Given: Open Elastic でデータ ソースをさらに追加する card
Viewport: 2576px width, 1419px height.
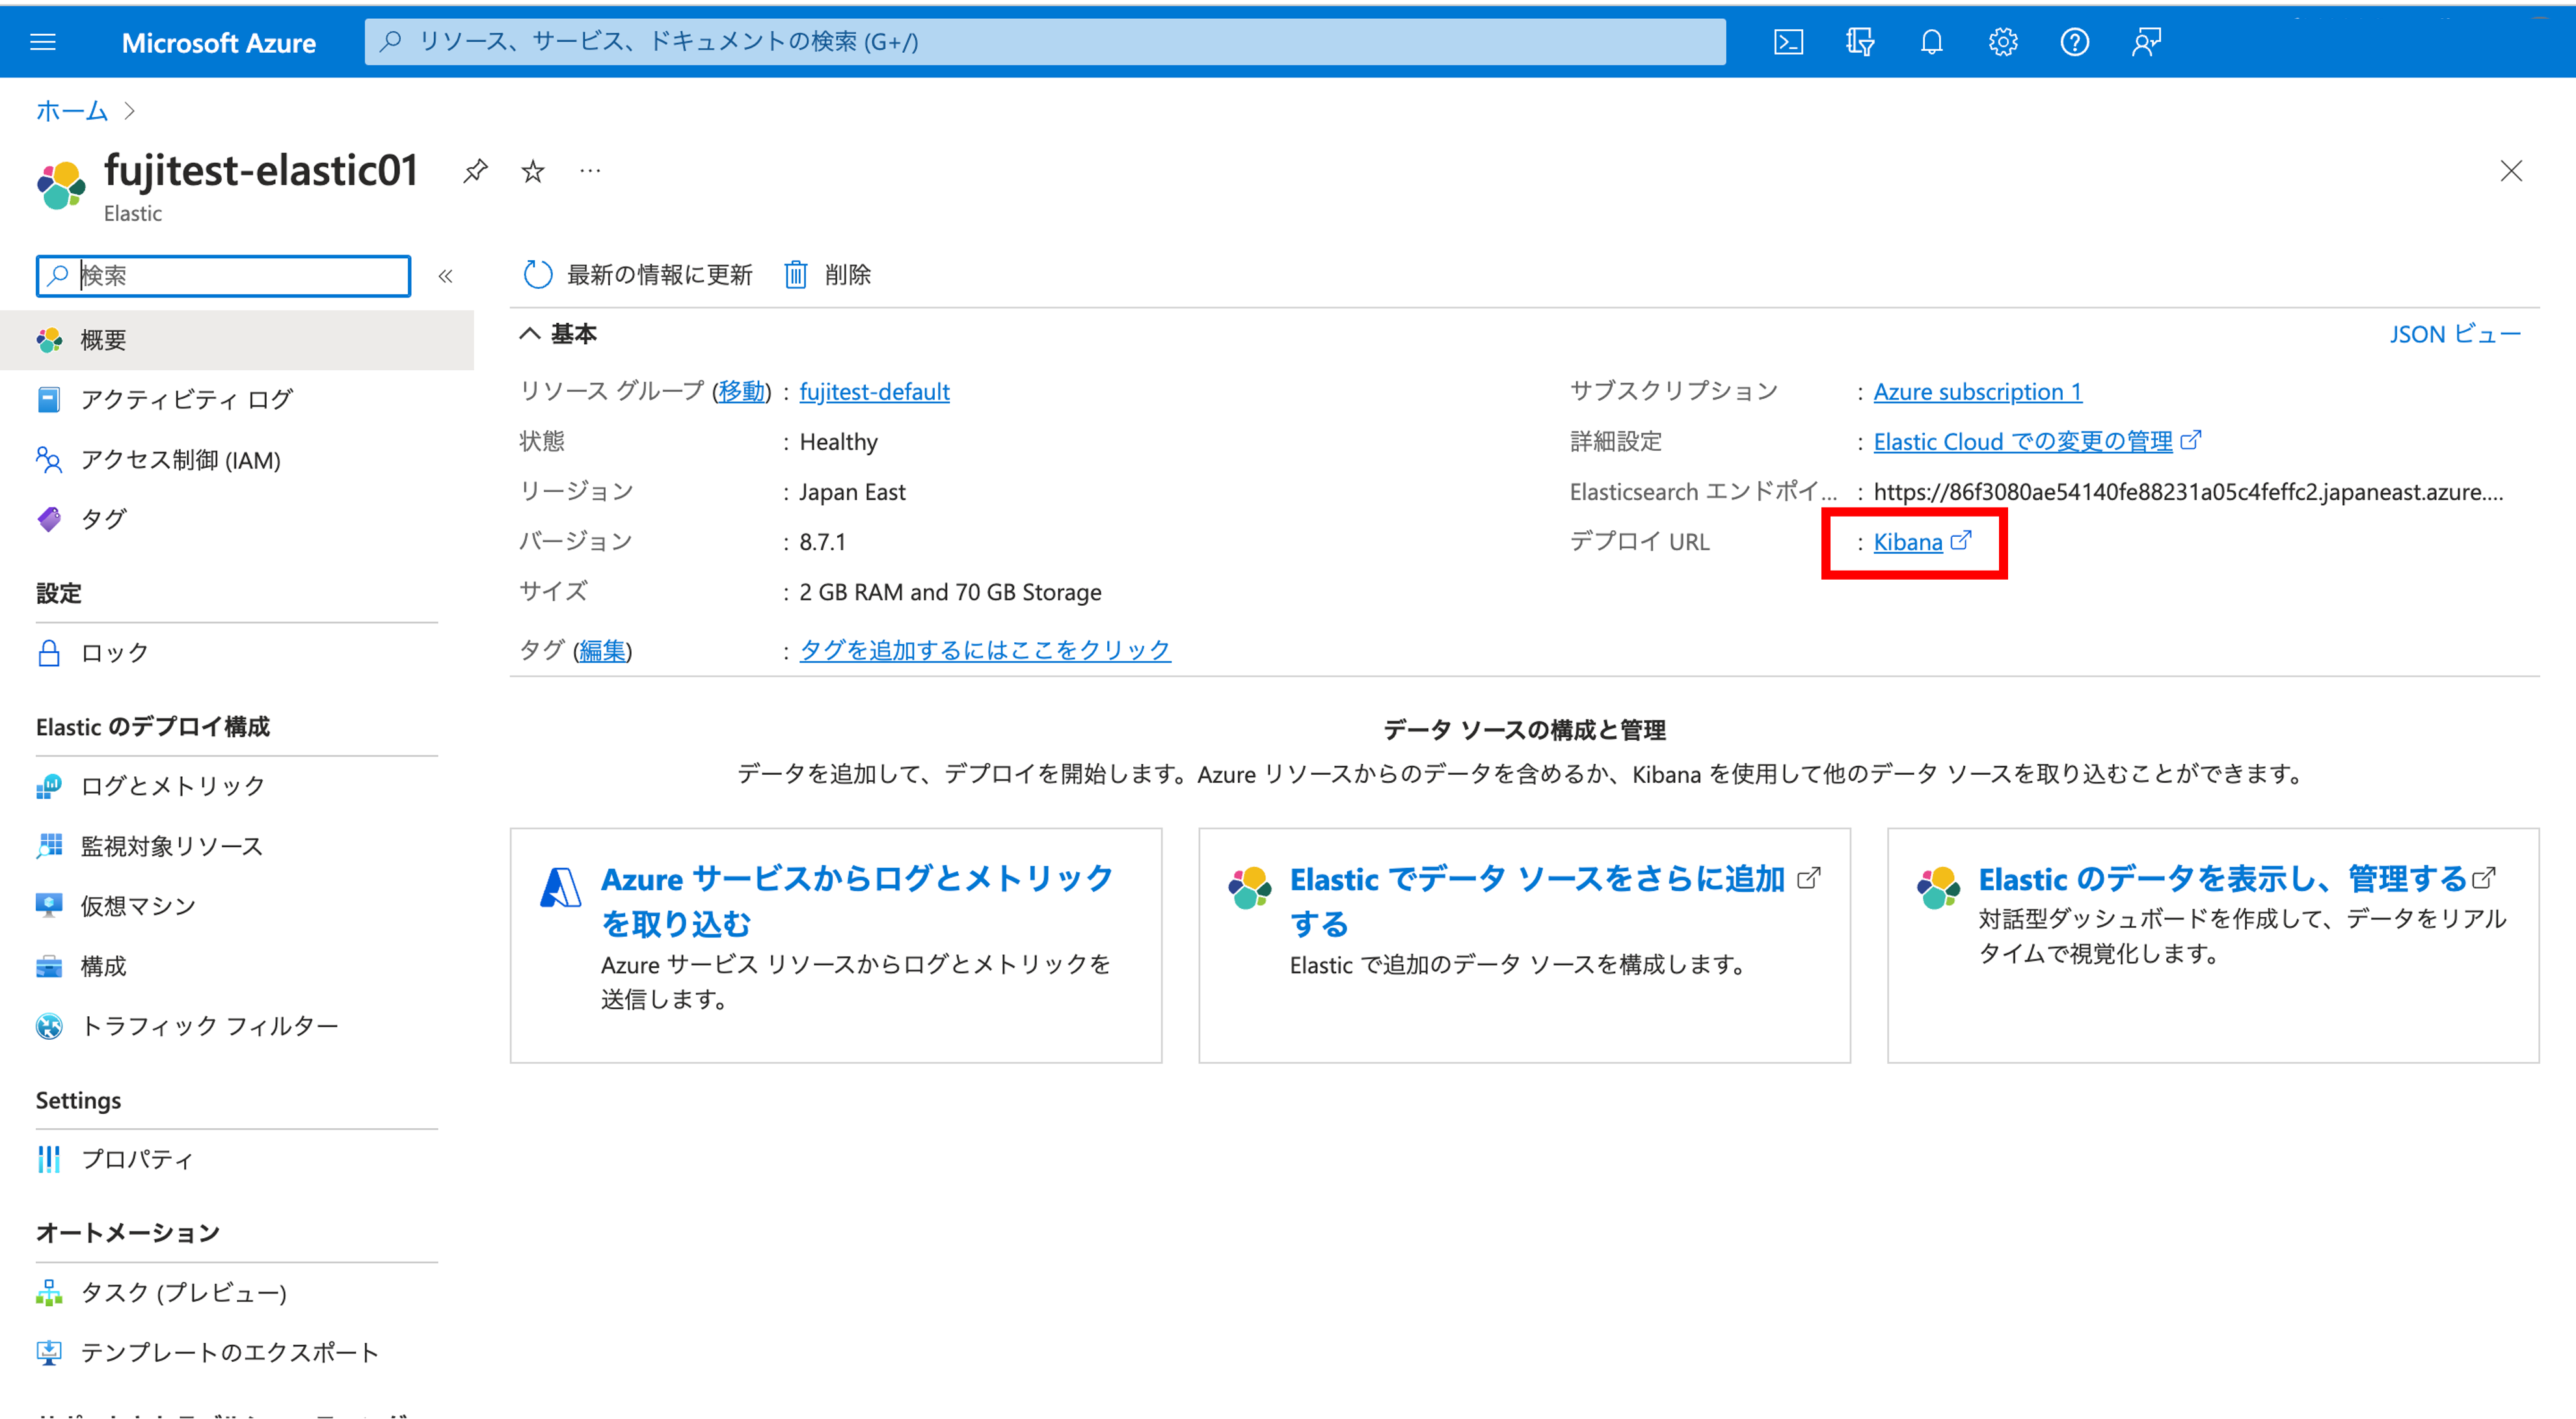Looking at the screenshot, I should (1524, 945).
